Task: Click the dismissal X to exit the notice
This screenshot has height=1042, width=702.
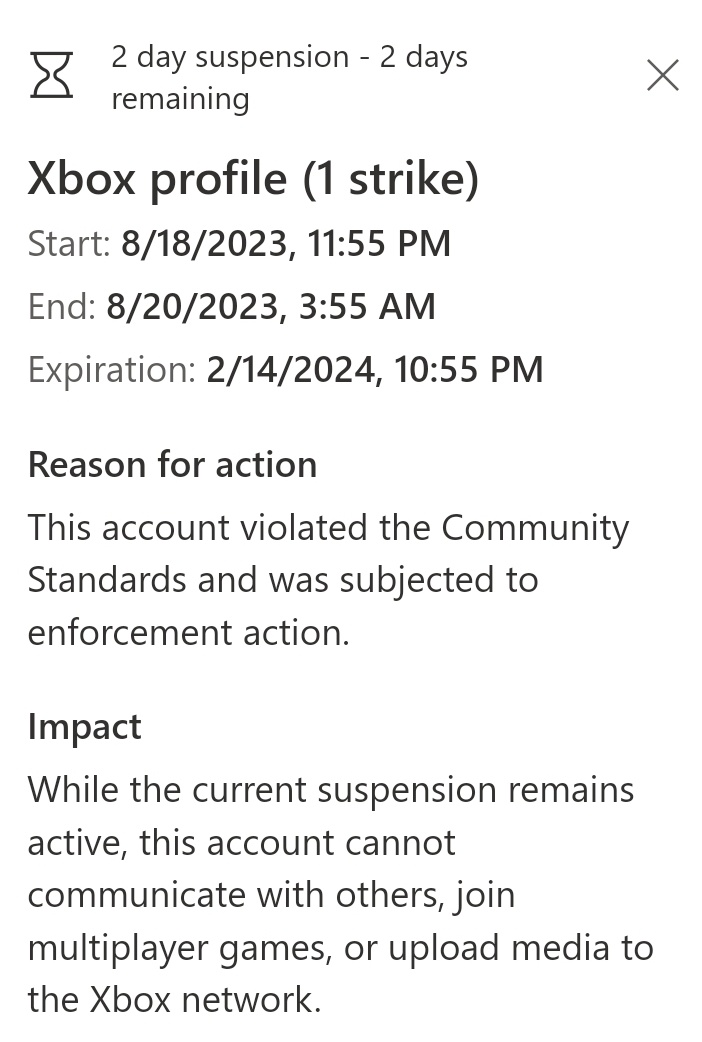Action: click(663, 74)
